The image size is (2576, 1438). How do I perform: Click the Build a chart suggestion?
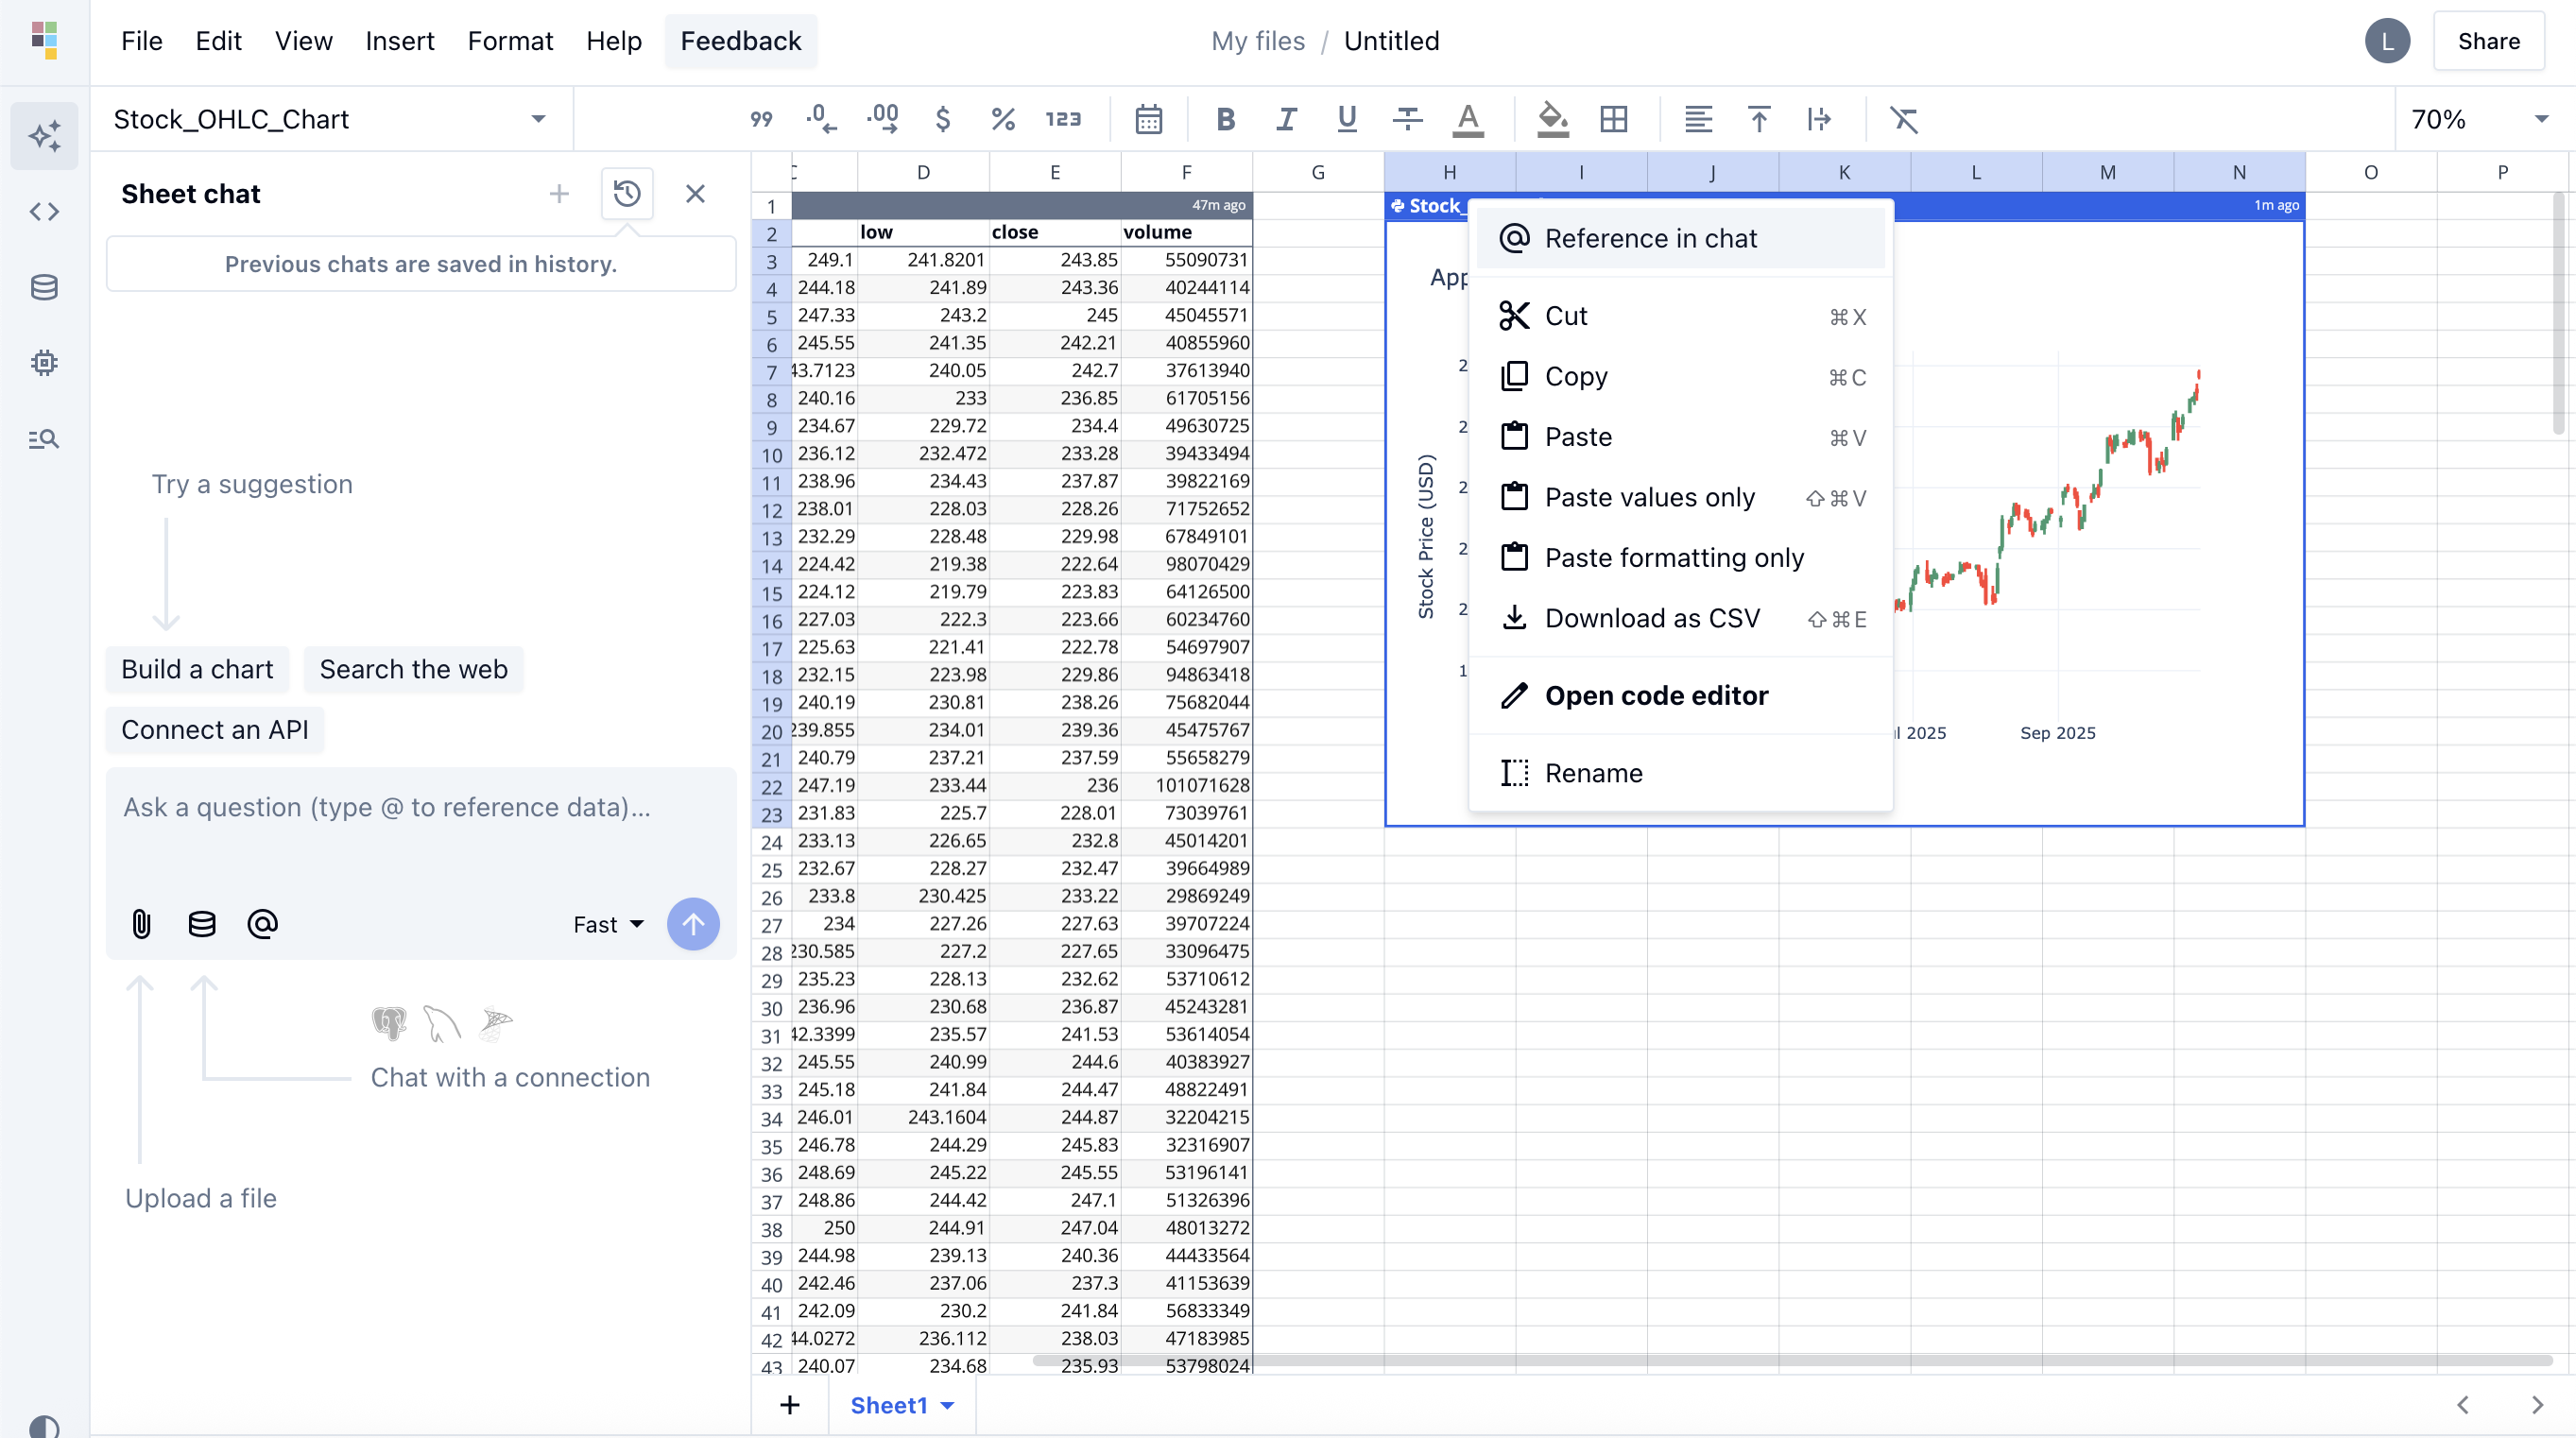pyautogui.click(x=197, y=669)
